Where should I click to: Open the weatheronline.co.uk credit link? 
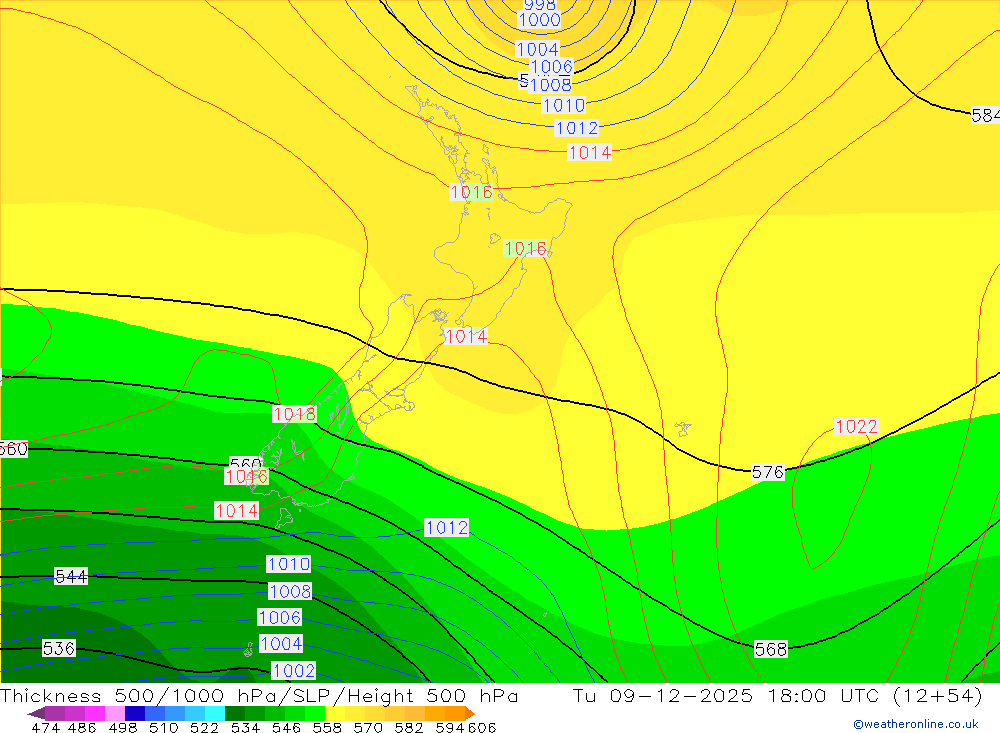pos(915,724)
